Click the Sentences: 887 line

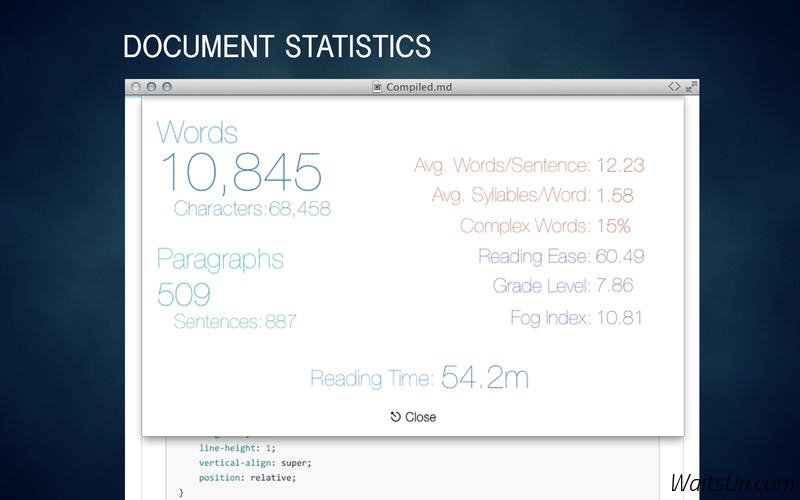[x=235, y=321]
